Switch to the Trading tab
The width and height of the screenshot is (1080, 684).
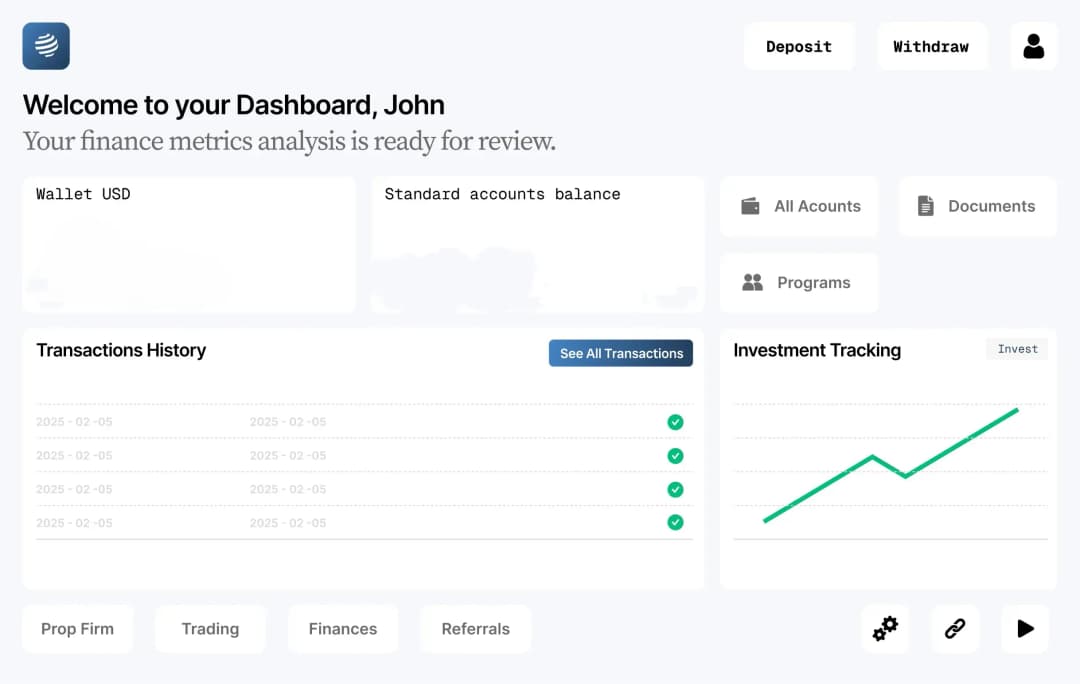(210, 629)
